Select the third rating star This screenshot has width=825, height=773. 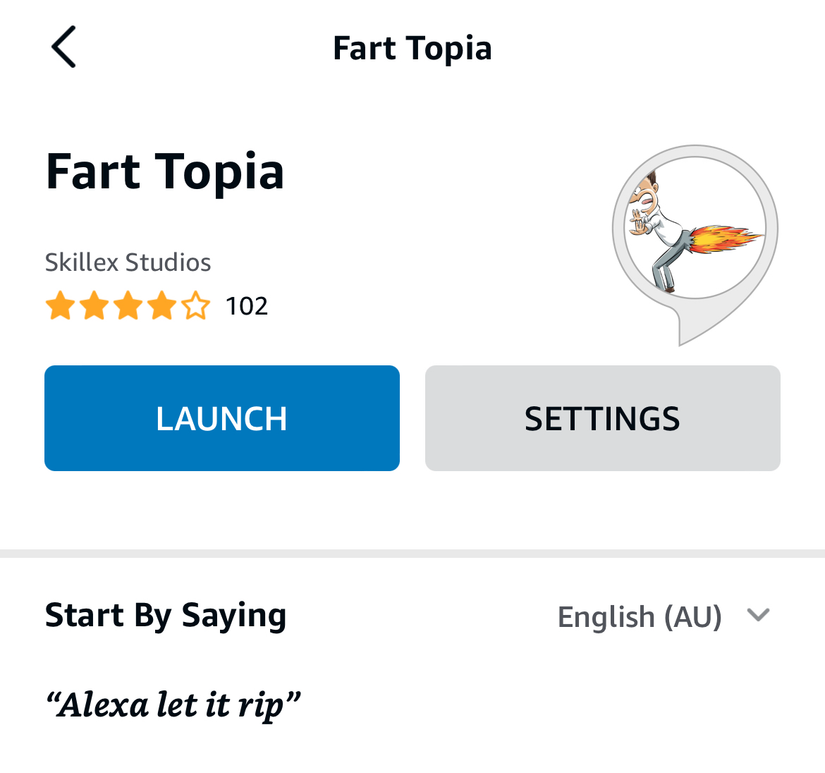(128, 306)
